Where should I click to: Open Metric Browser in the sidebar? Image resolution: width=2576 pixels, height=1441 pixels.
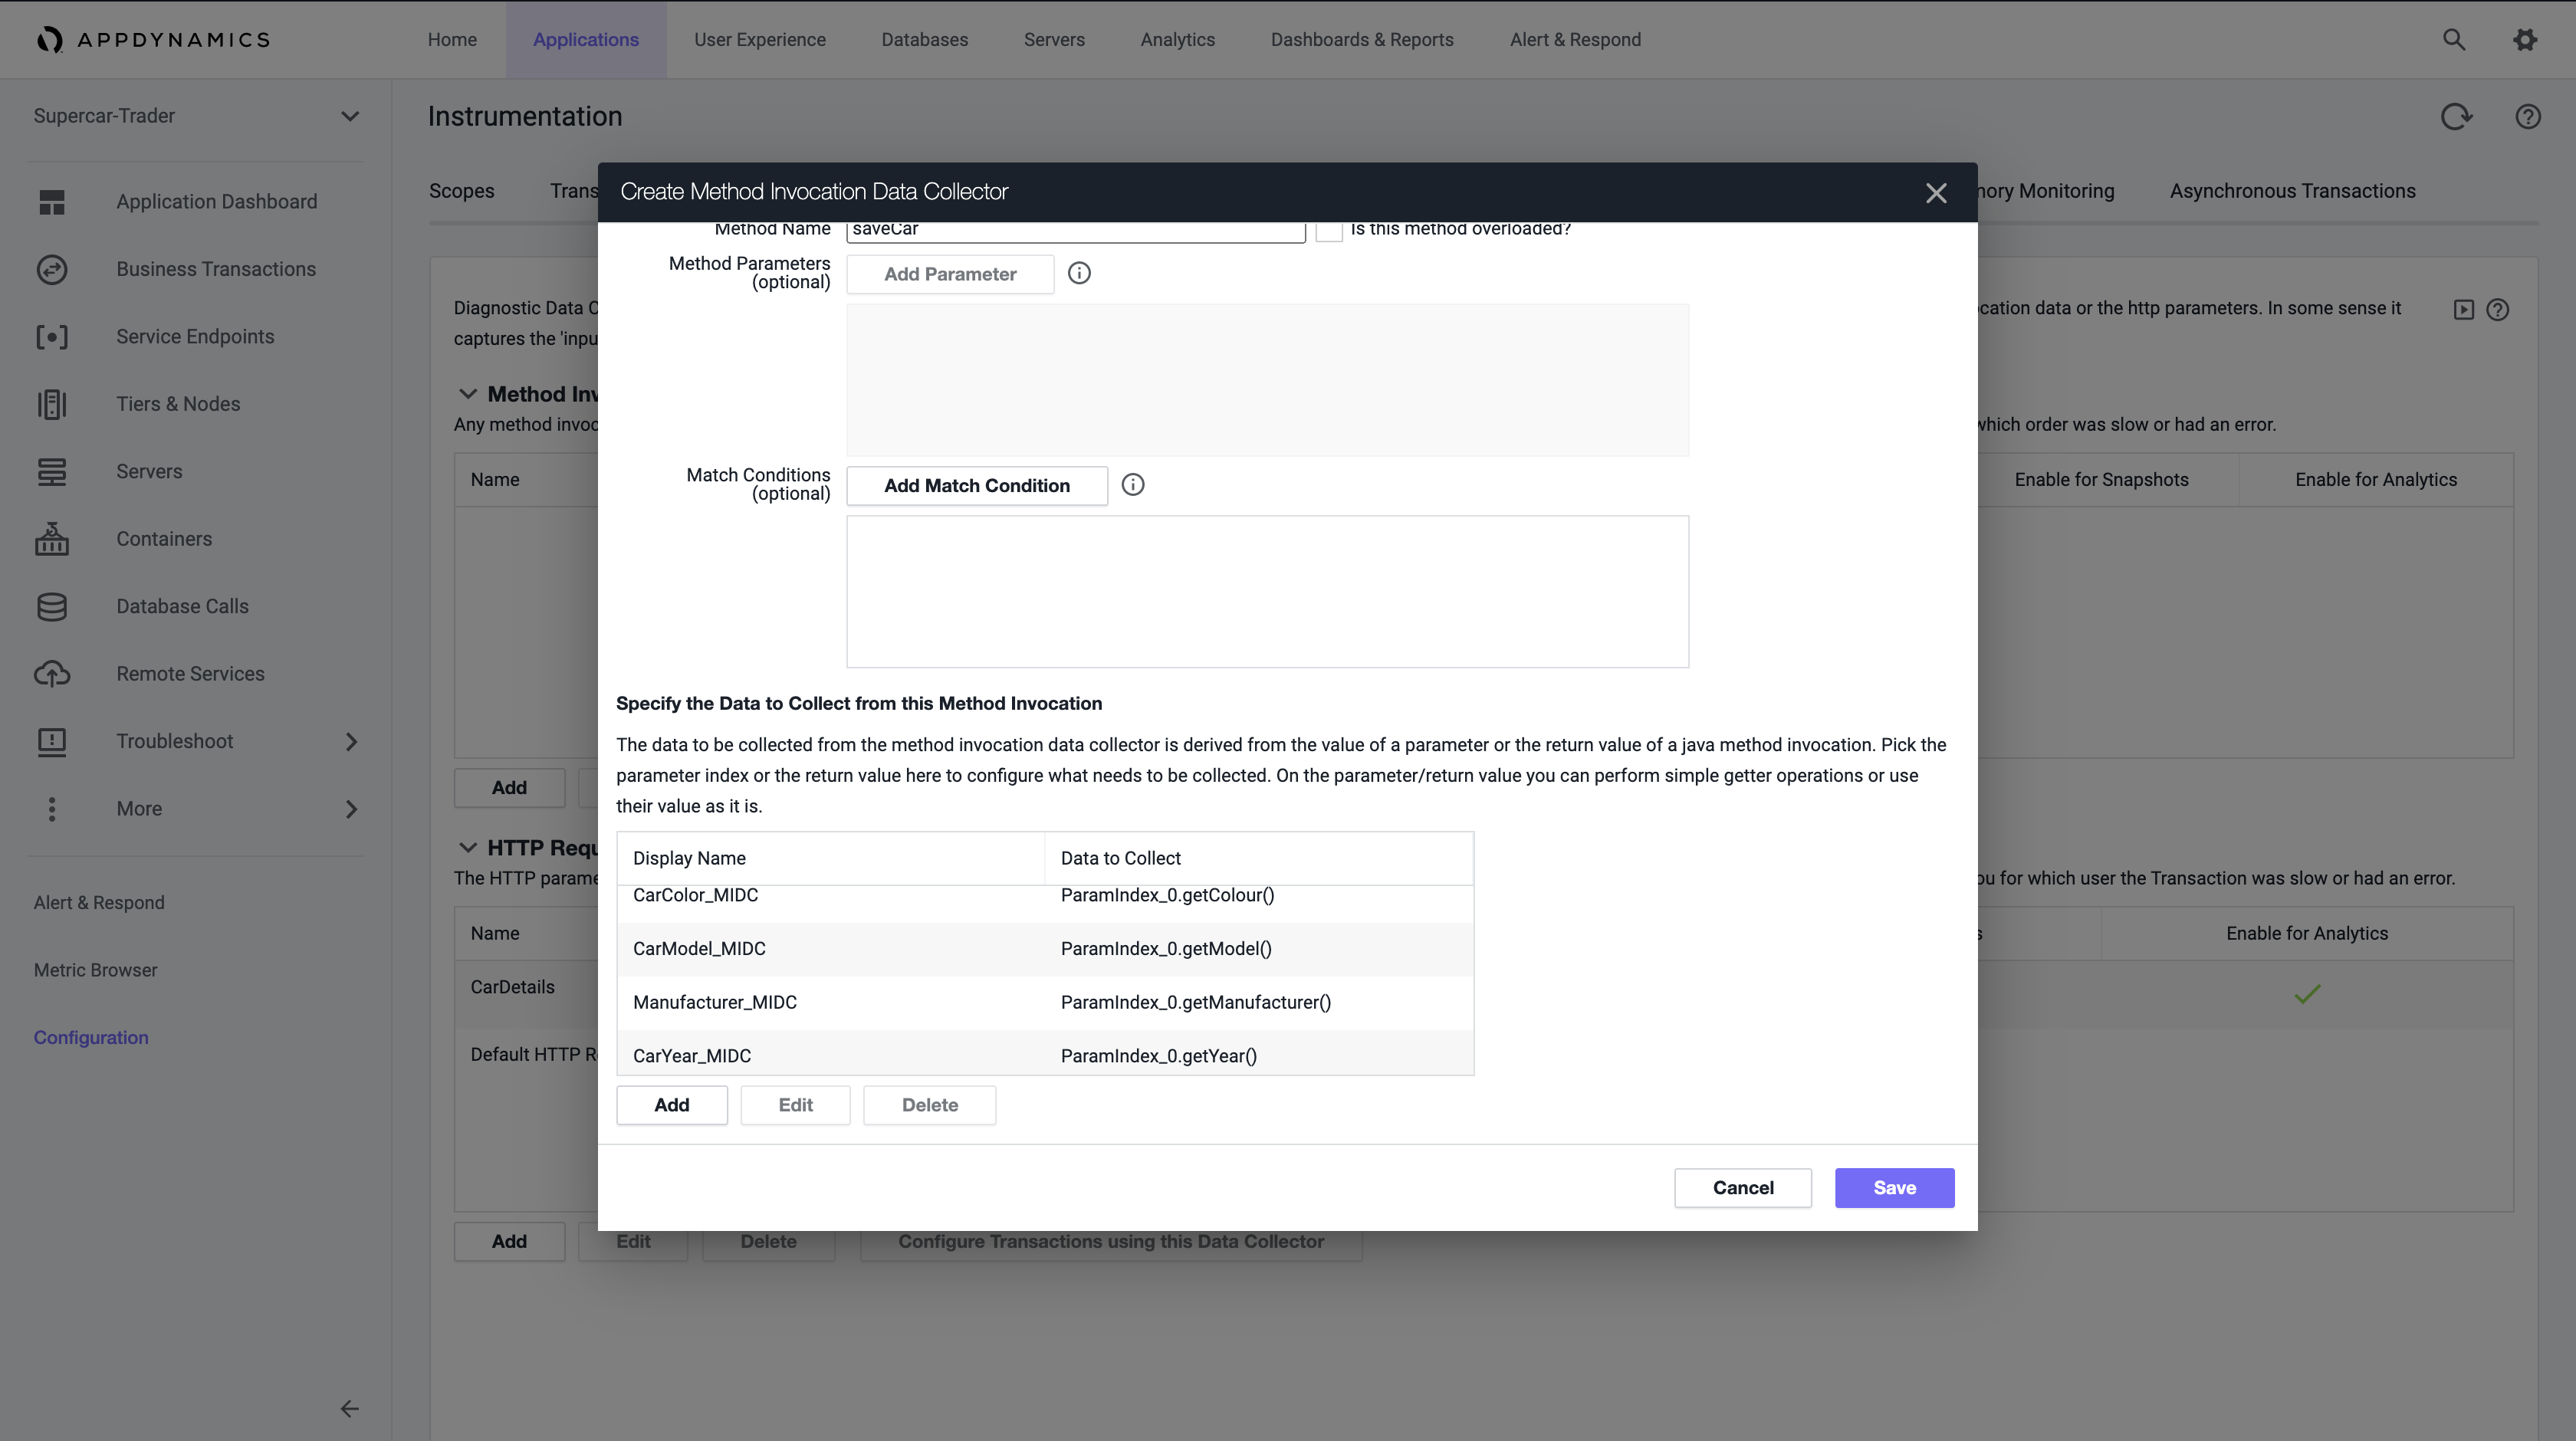[95, 971]
